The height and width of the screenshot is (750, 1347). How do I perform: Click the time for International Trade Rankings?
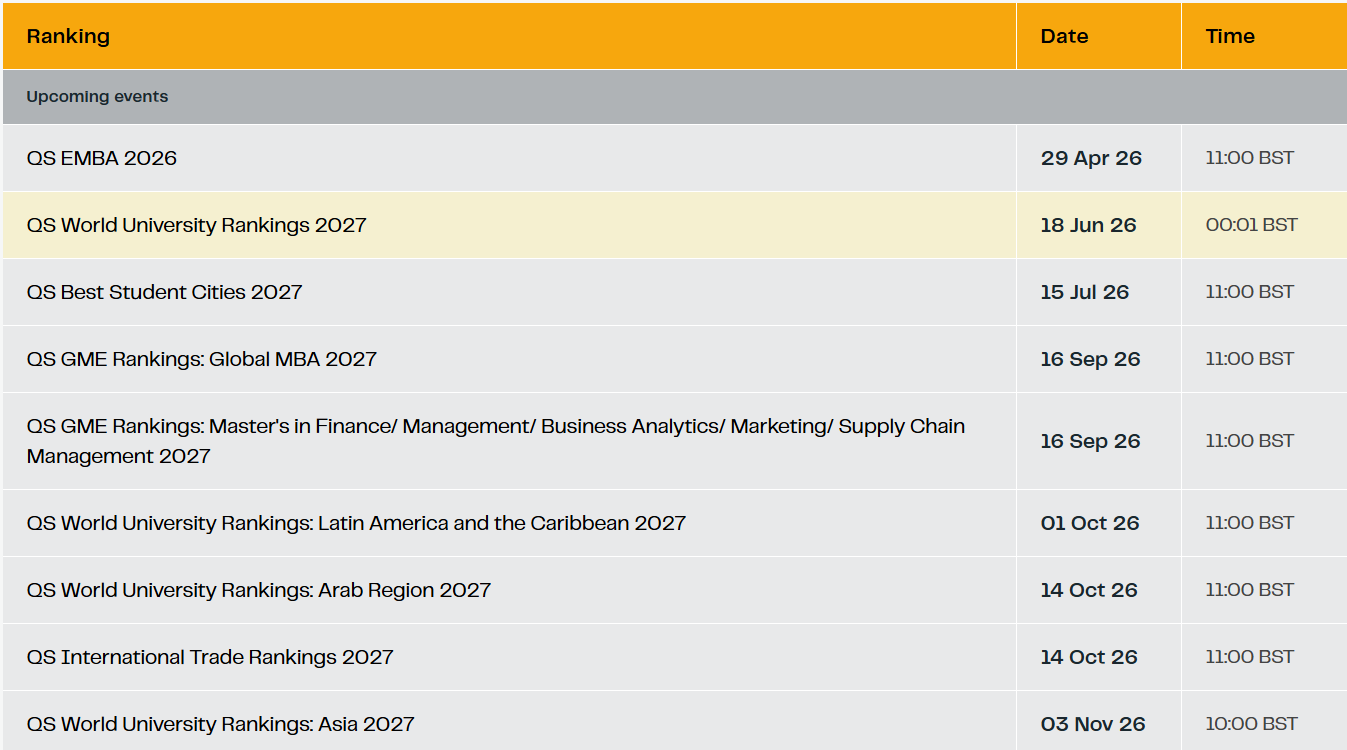tap(1250, 657)
